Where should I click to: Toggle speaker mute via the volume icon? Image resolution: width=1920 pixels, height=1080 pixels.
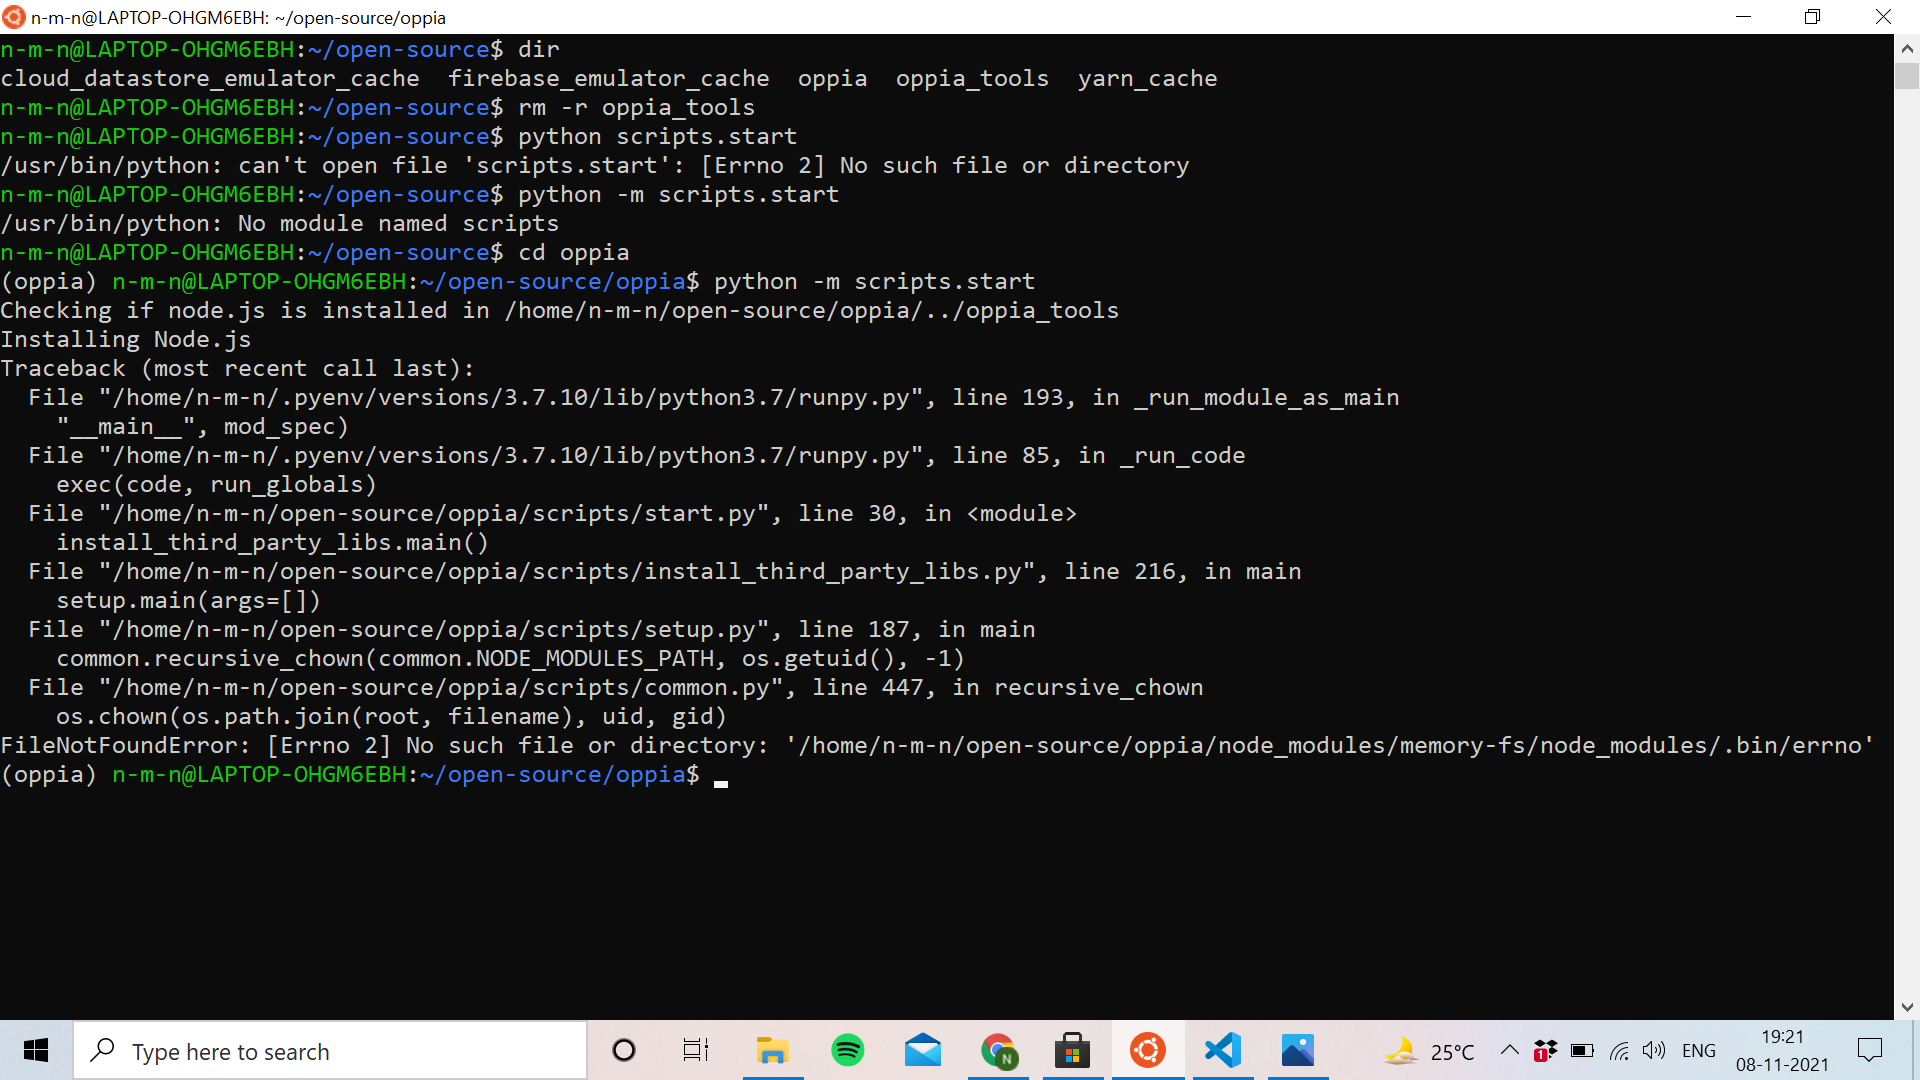1654,1050
